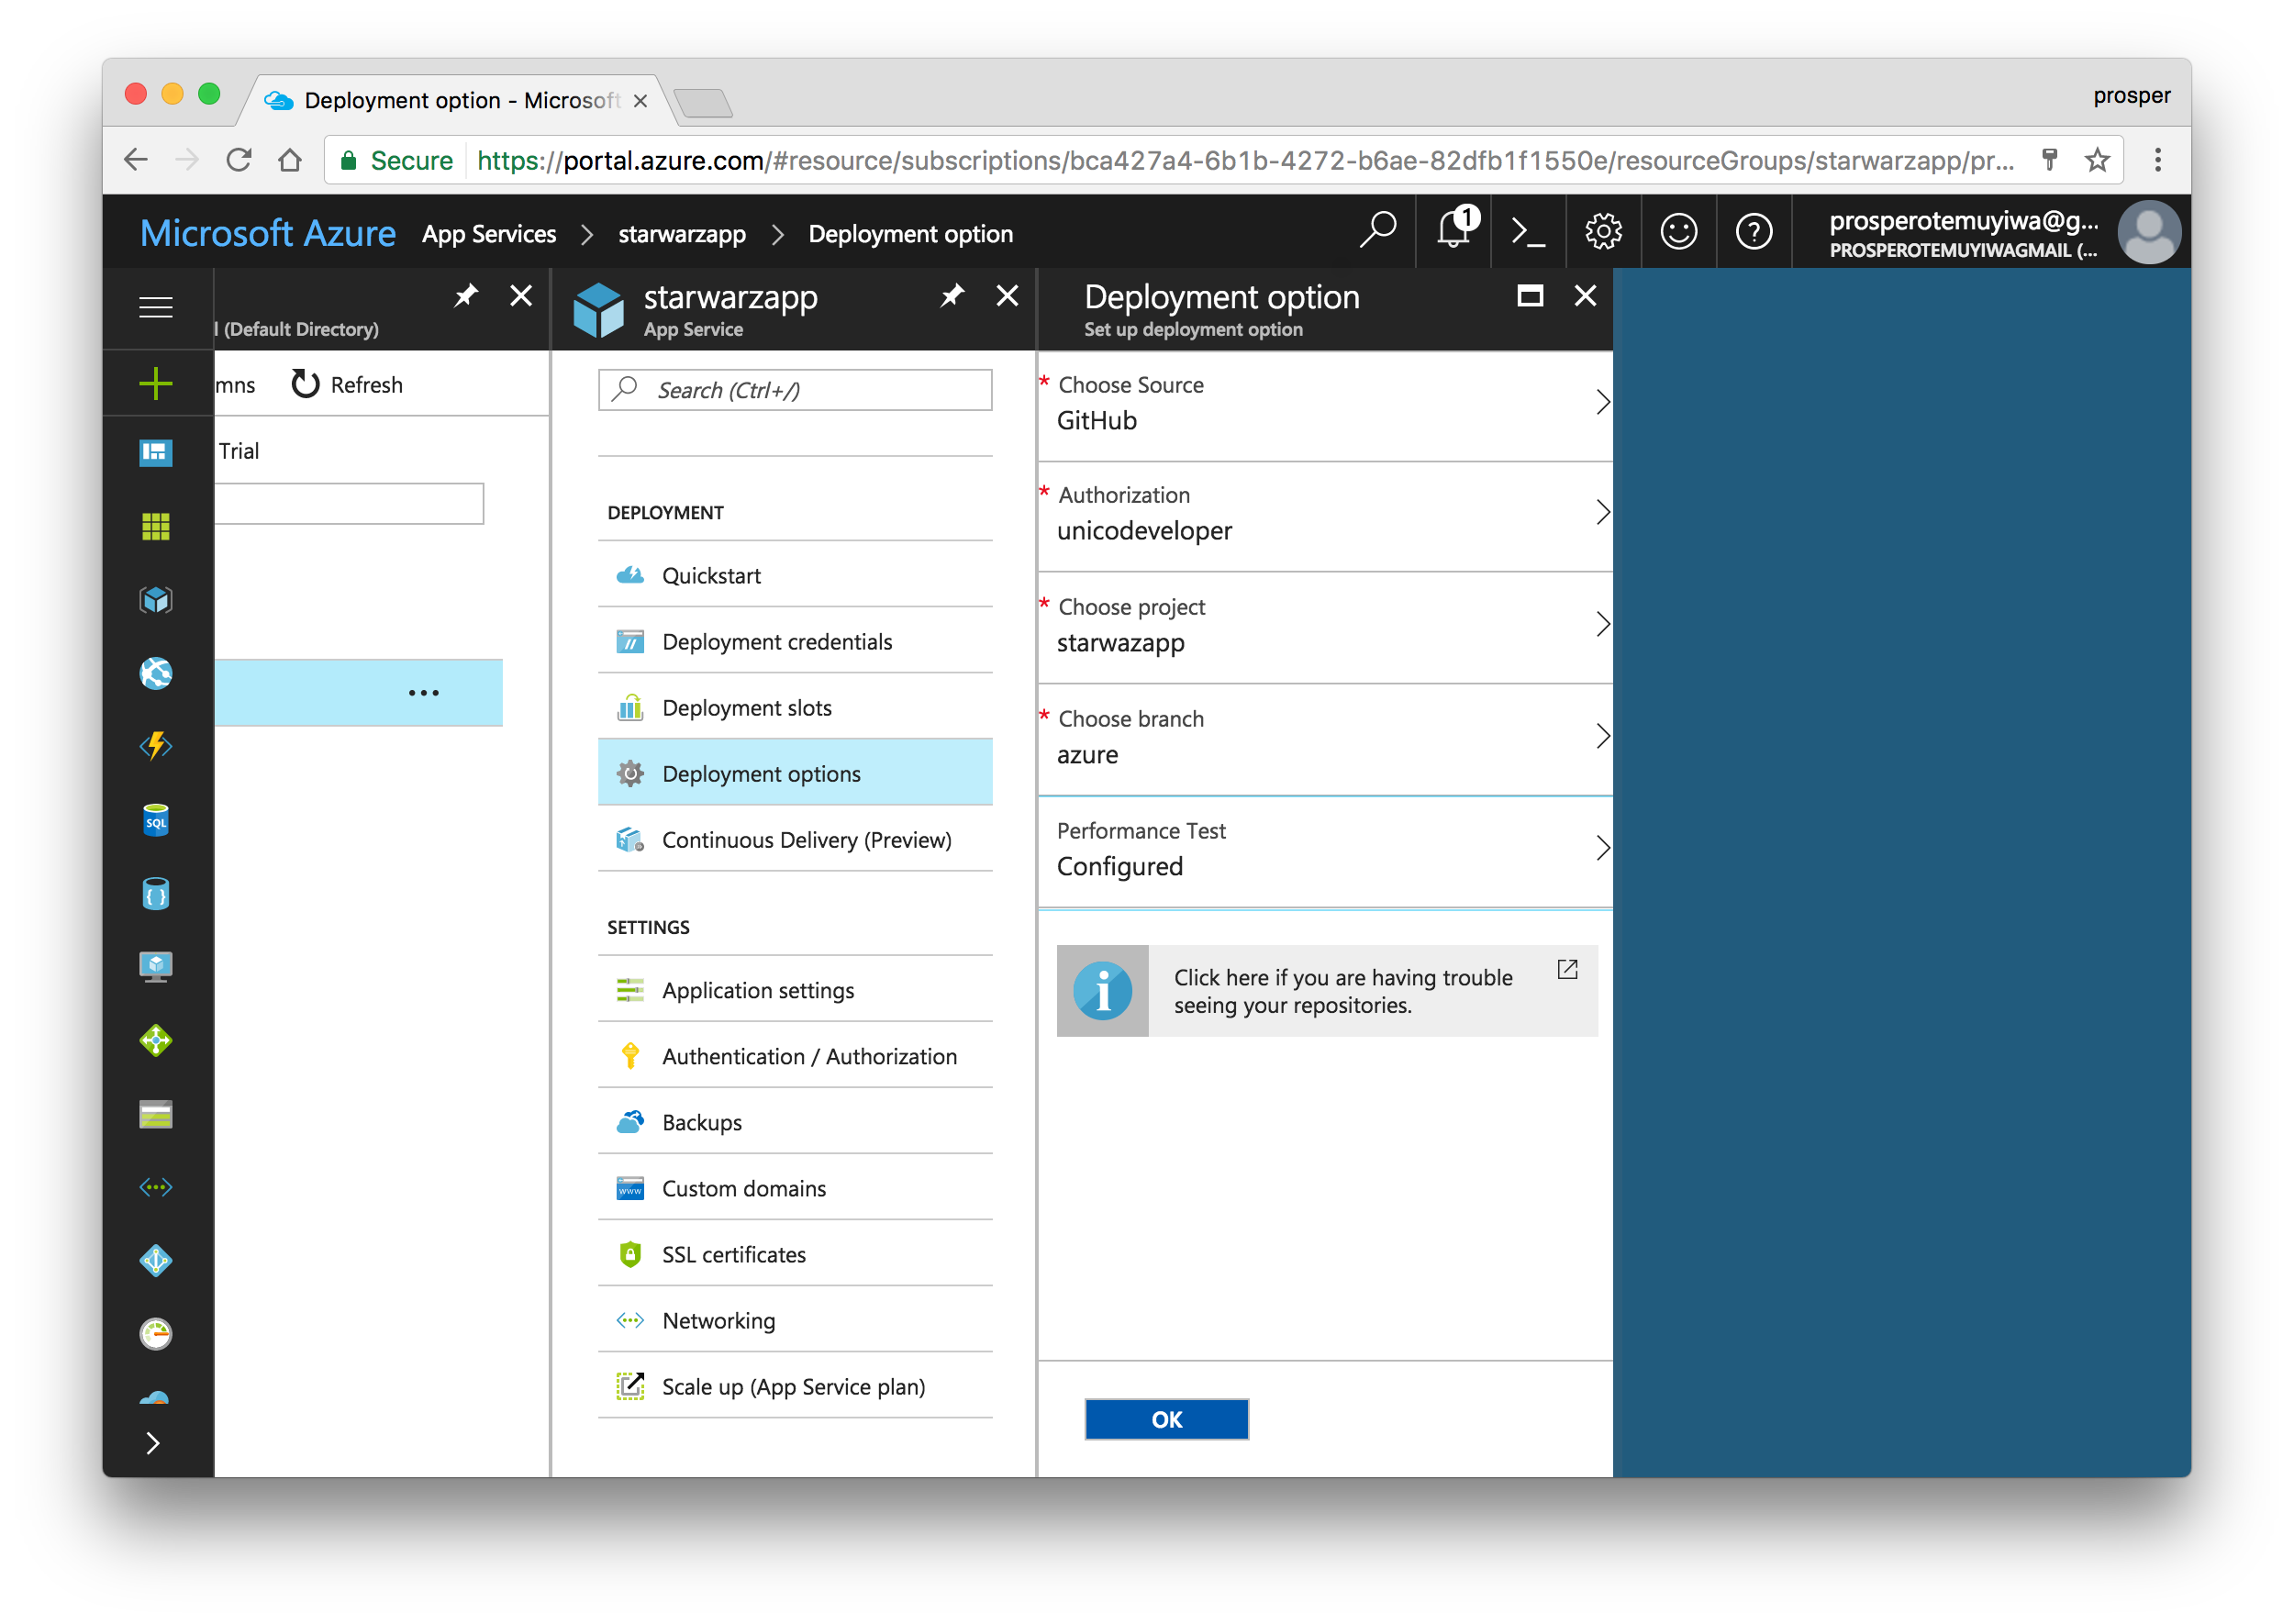
Task: Click the Scale up App Service plan icon
Action: point(629,1386)
